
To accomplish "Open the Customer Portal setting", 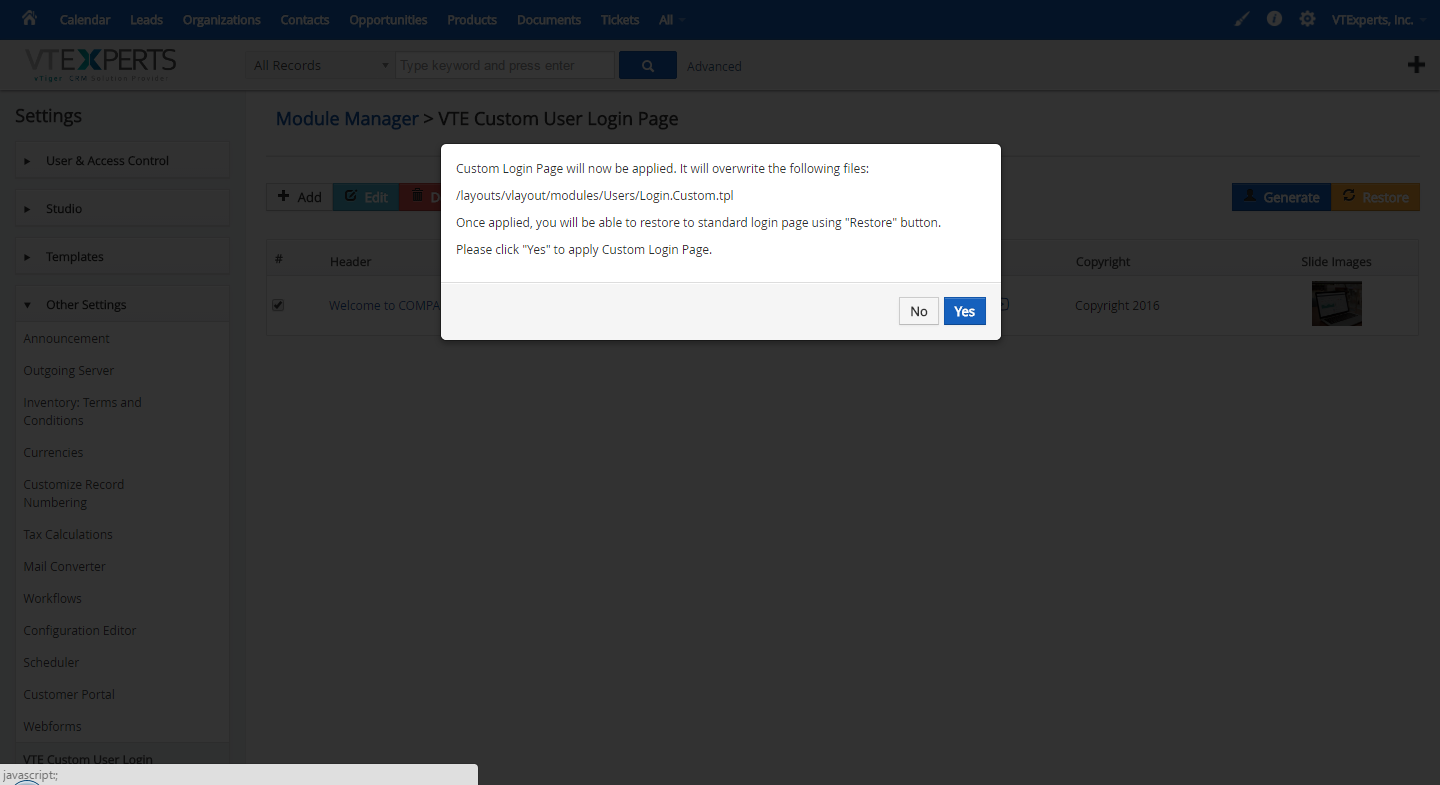I will click(69, 694).
